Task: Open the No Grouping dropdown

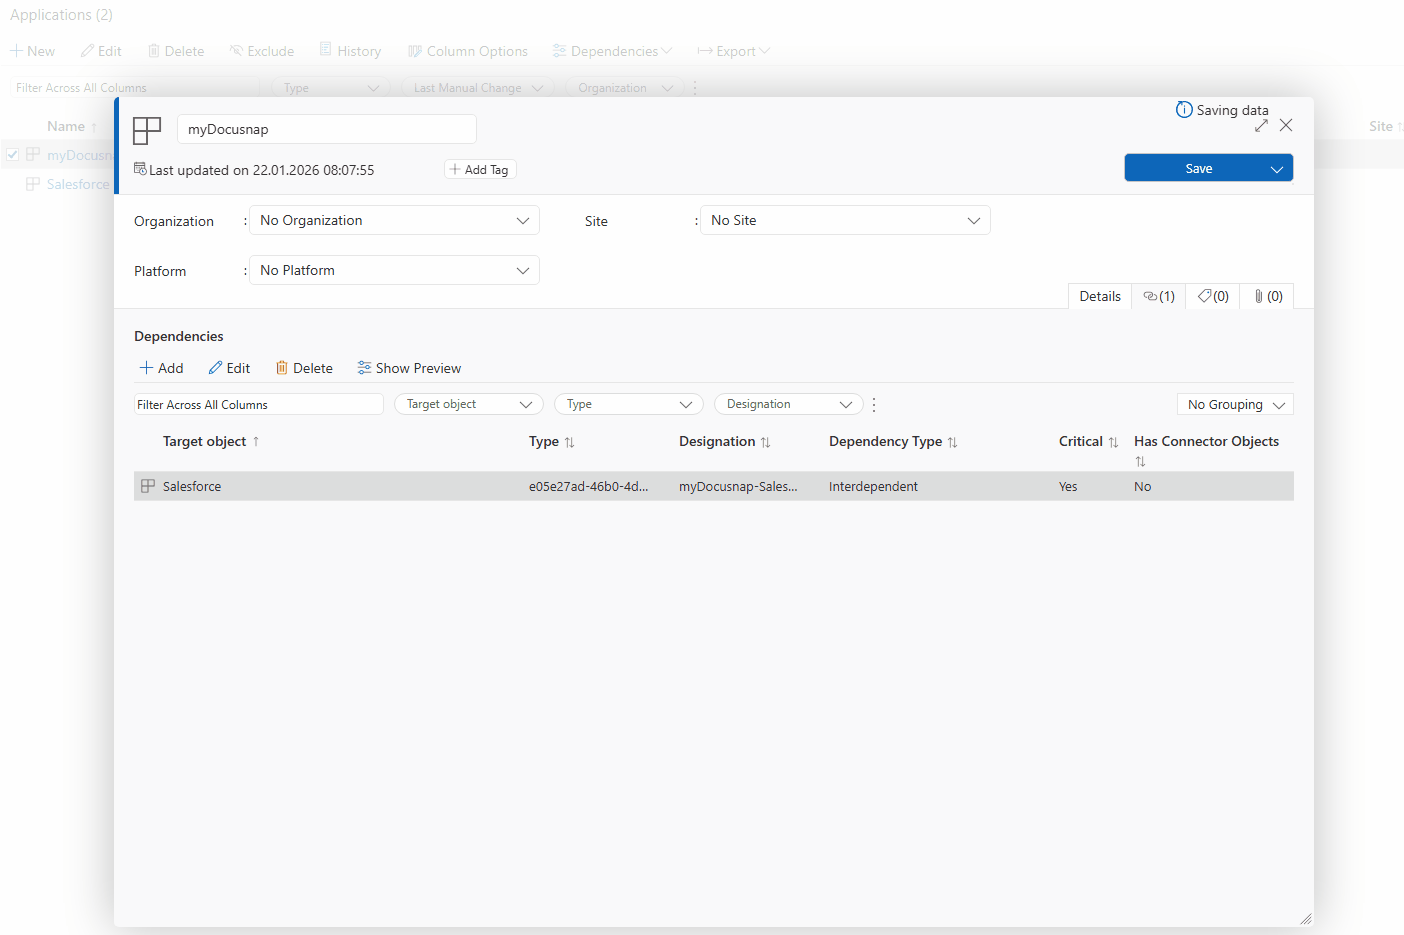Action: 1235,404
